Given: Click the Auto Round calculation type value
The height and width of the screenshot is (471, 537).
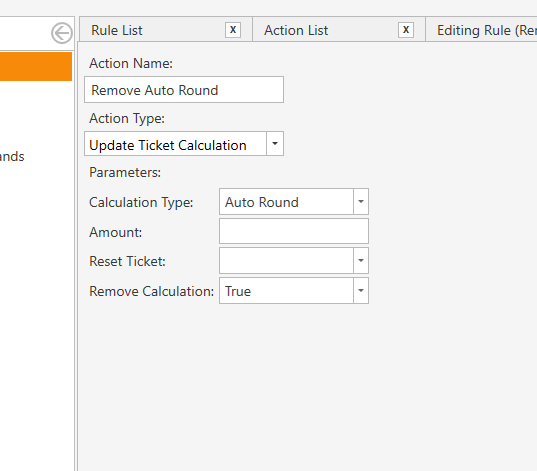Looking at the screenshot, I should (x=262, y=202).
